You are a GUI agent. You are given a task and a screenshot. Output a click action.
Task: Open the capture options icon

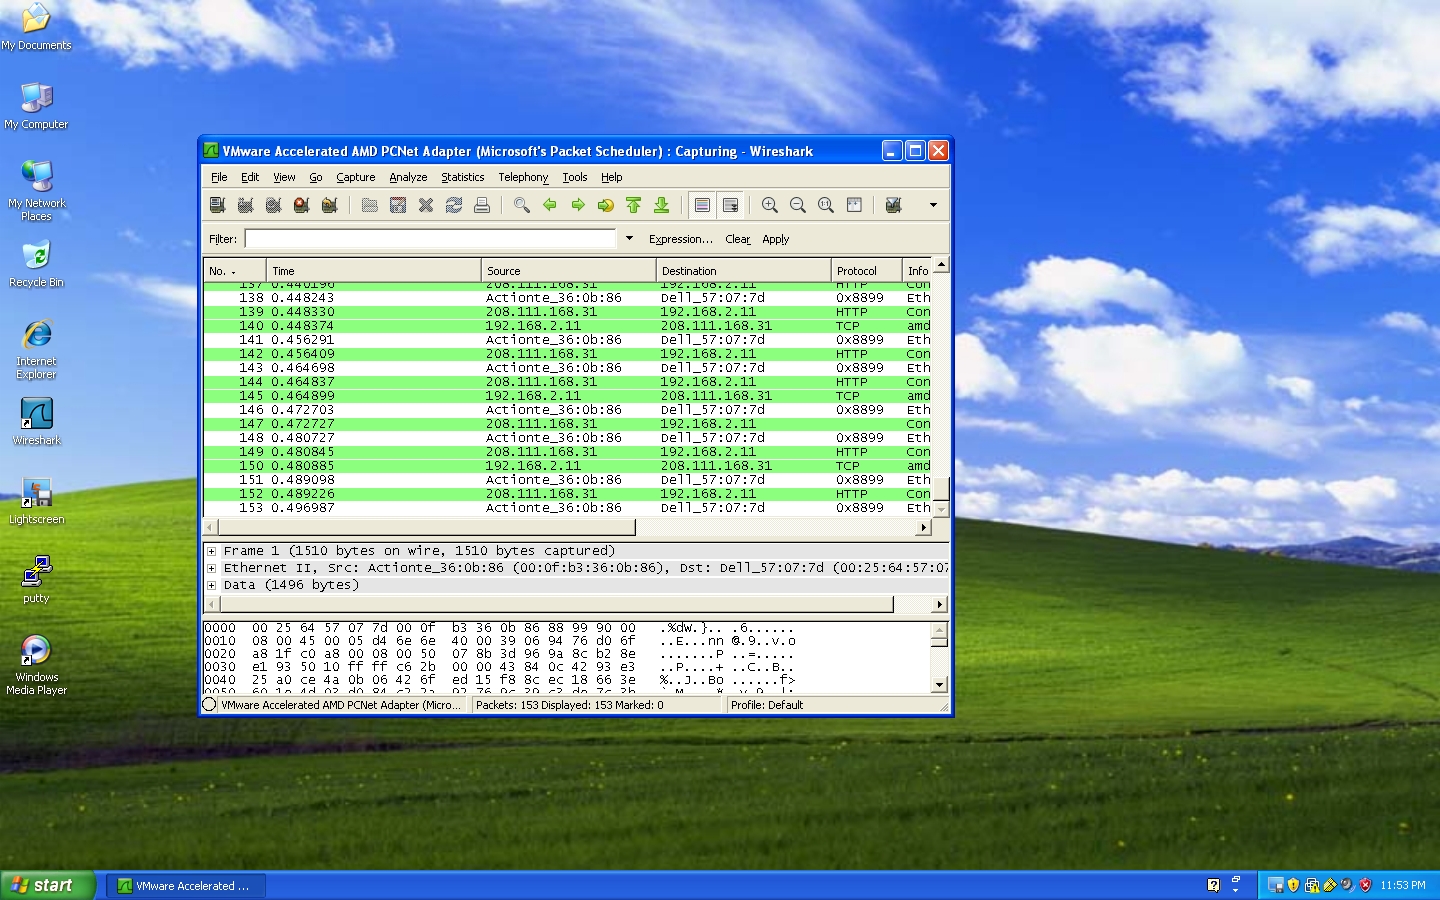click(245, 205)
